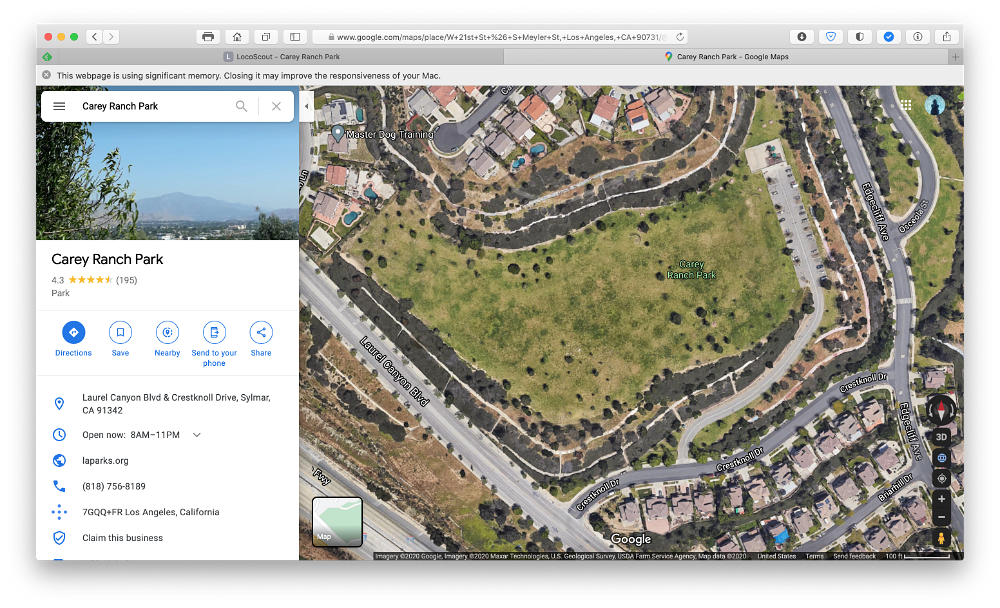The image size is (1000, 608).
Task: Clear the Carey Ranch Park search
Action: pyautogui.click(x=276, y=106)
